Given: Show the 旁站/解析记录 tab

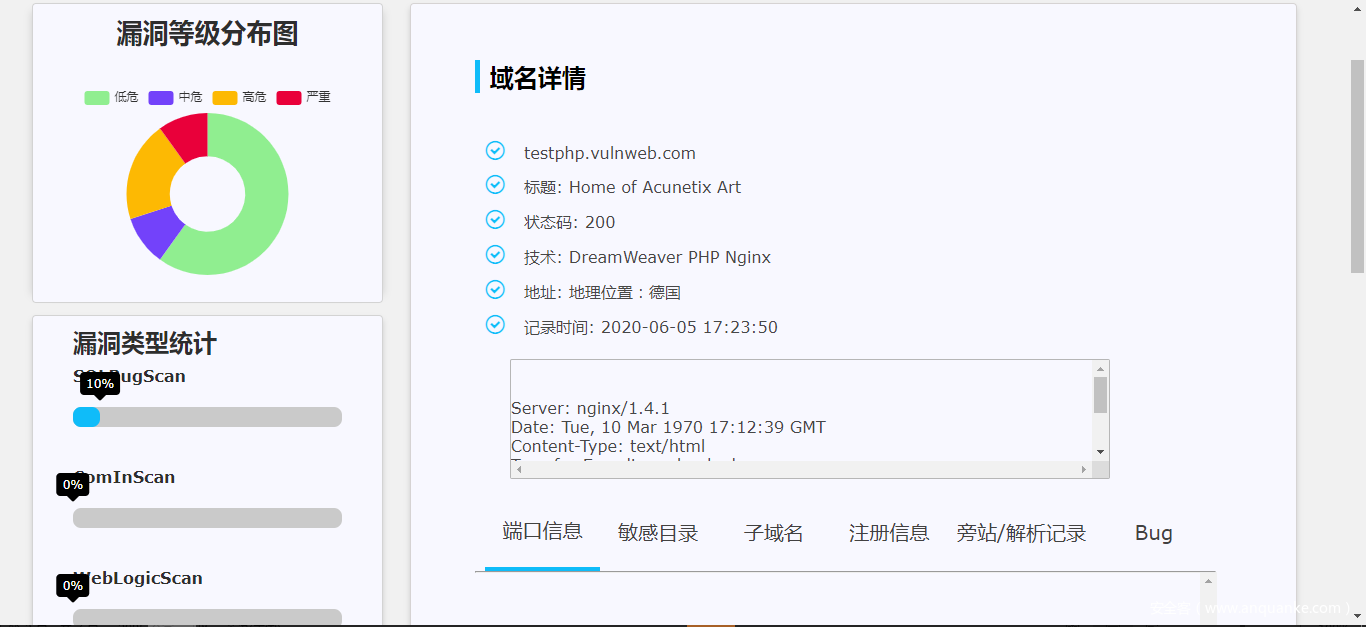Looking at the screenshot, I should click(1020, 534).
